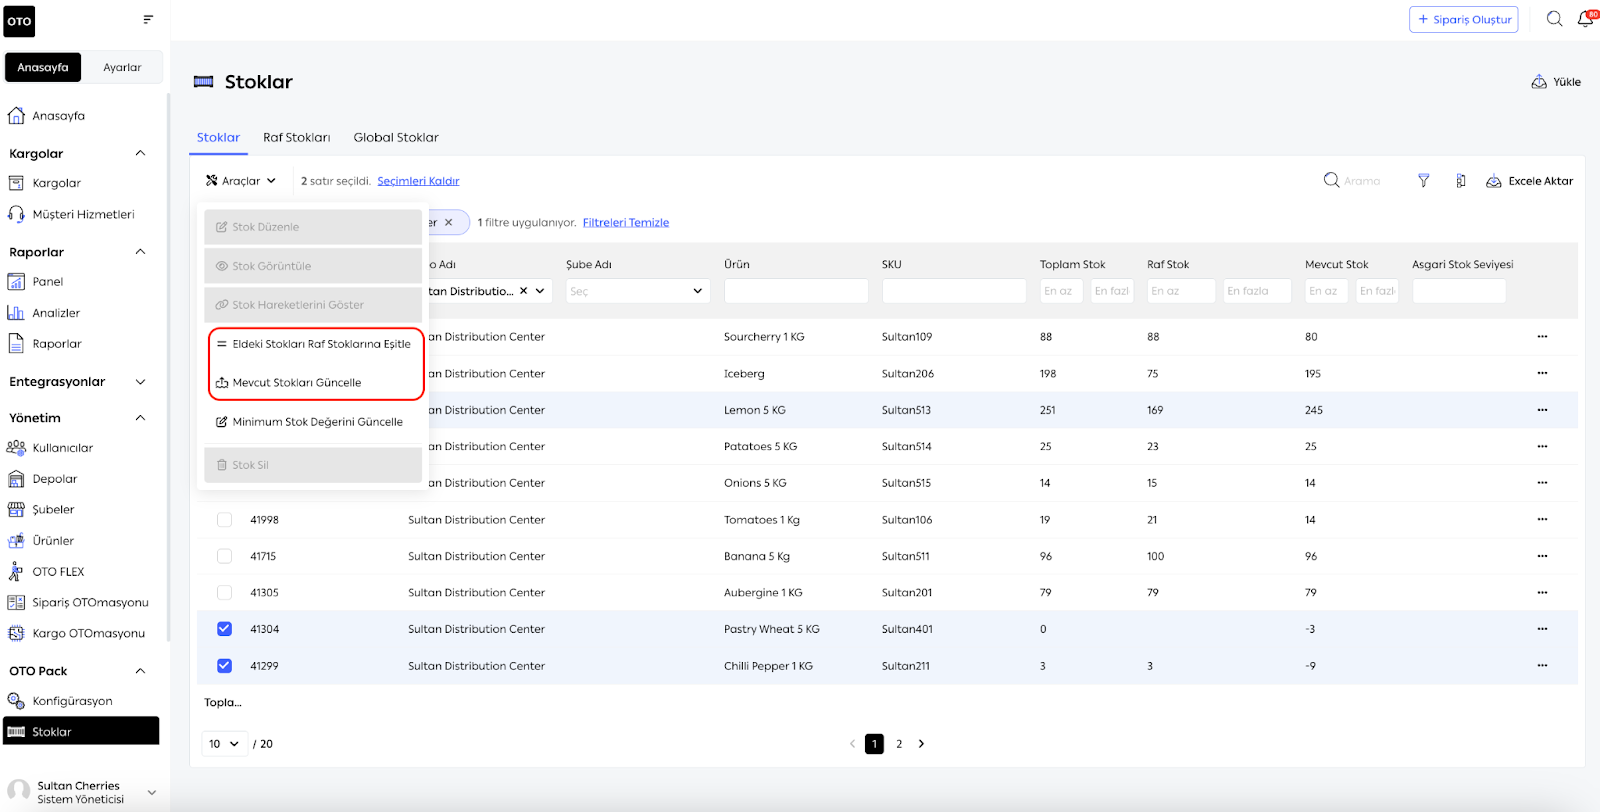The height and width of the screenshot is (812, 1600).
Task: Select checkbox for row 41305
Action: [x=224, y=593]
